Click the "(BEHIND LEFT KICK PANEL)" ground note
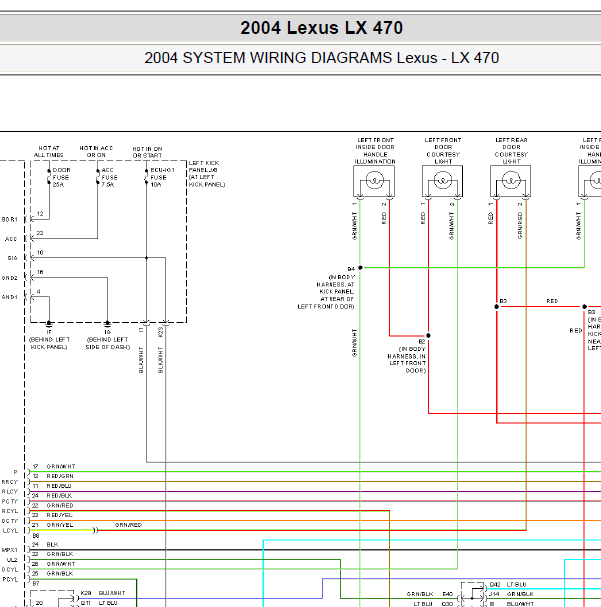 click(x=49, y=343)
